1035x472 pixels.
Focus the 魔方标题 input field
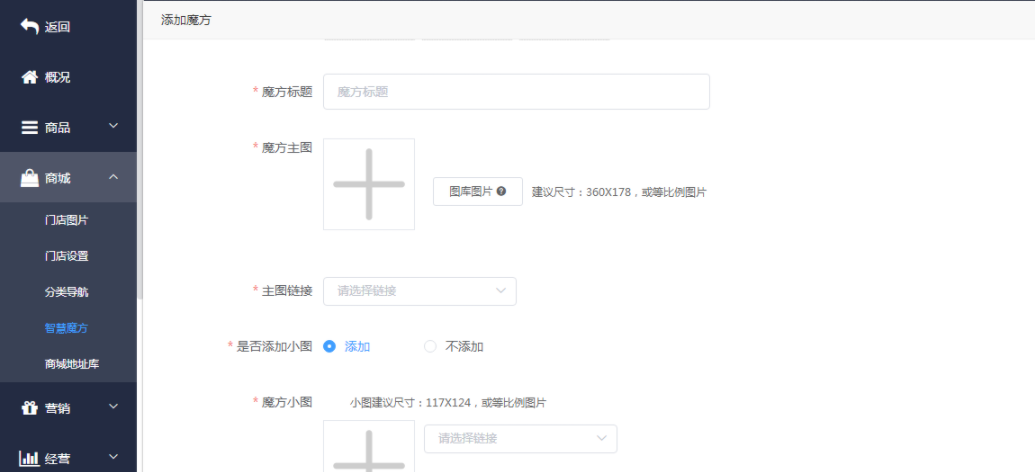[x=516, y=92]
